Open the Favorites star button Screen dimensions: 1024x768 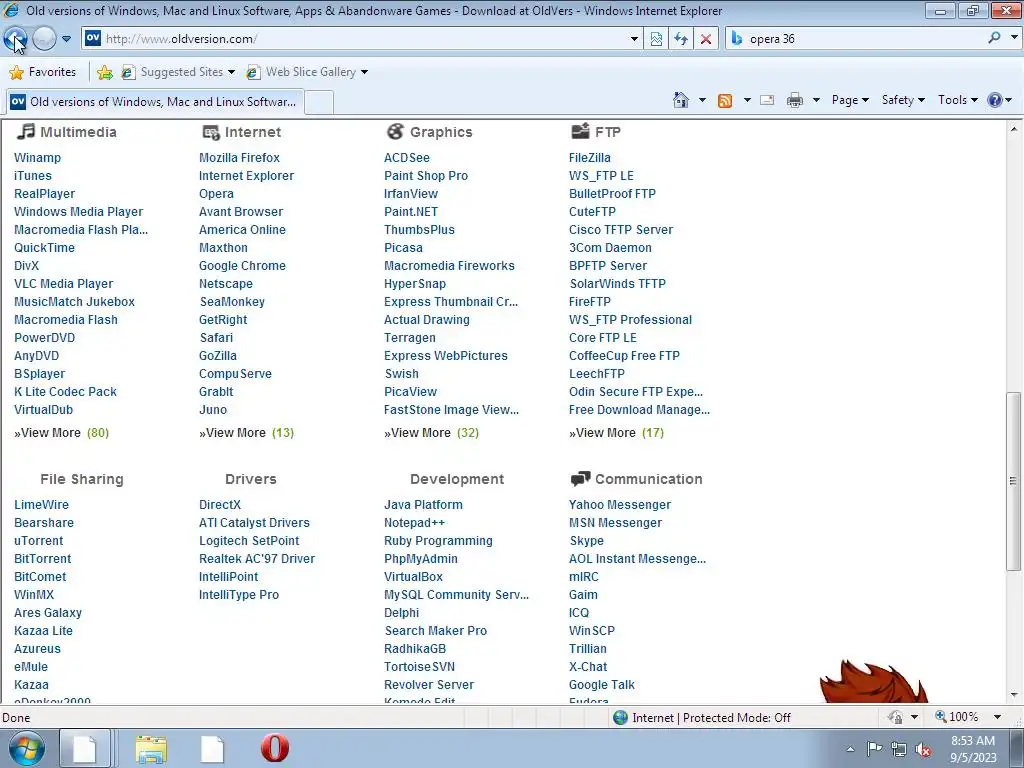[x=43, y=72]
